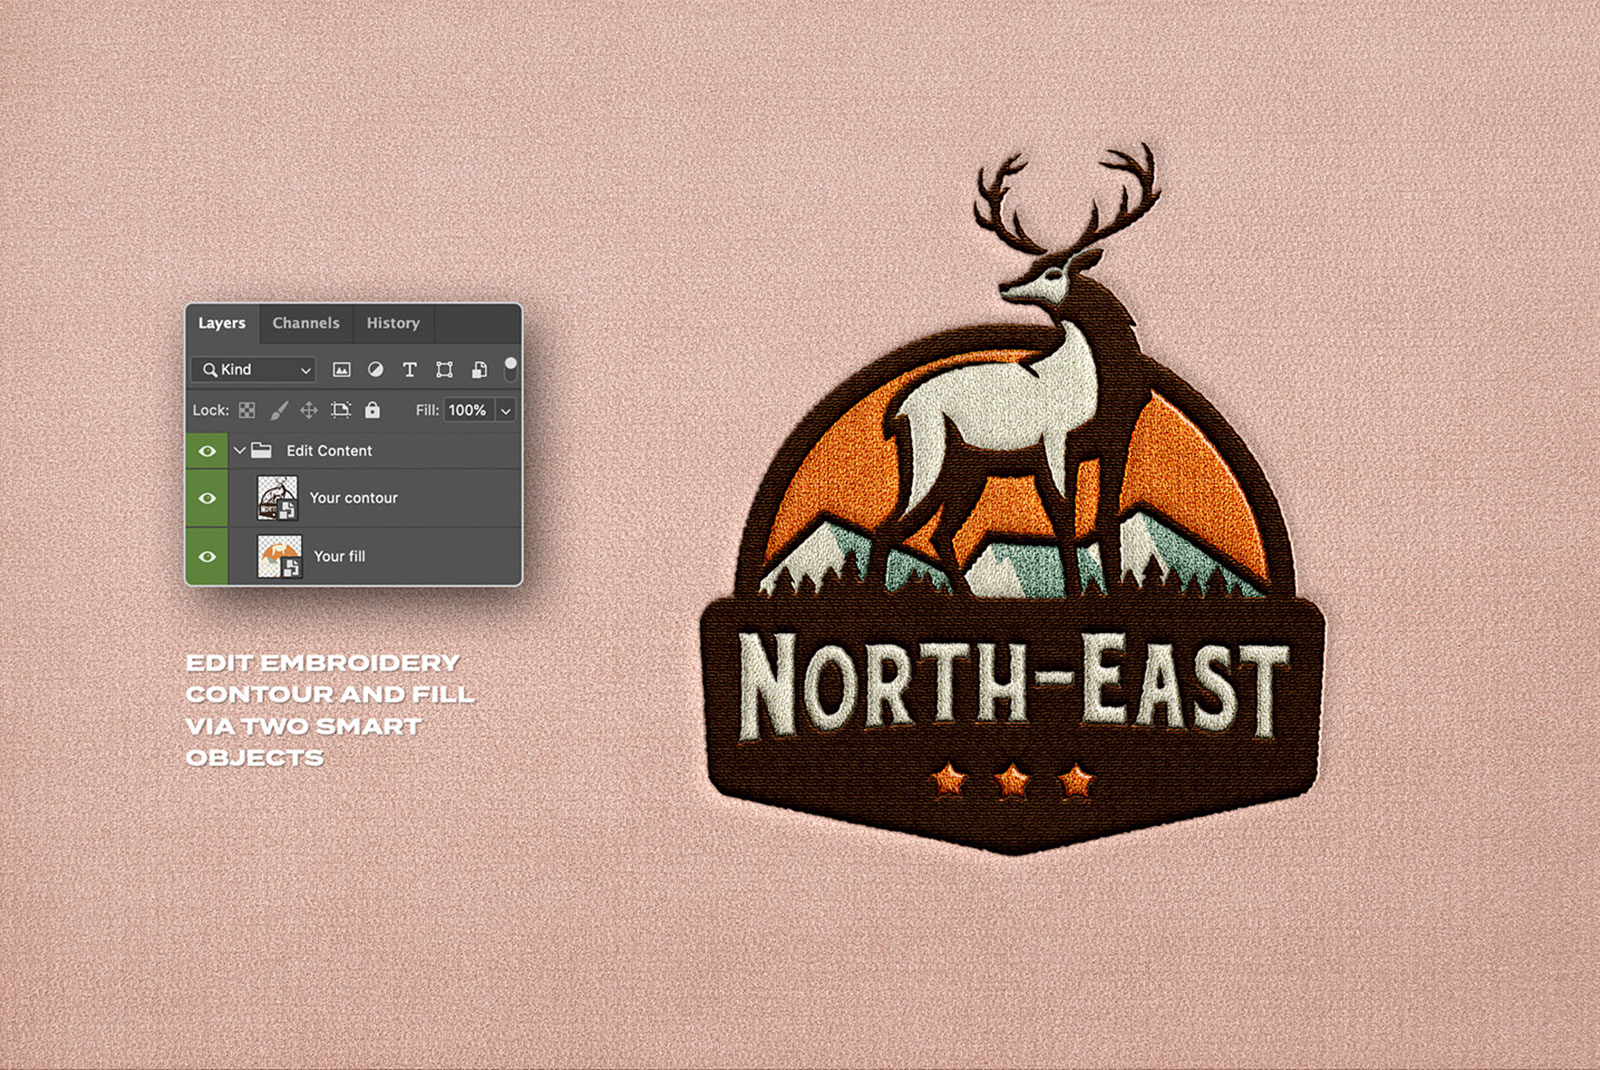
Task: Filter layers by type layers
Action: point(410,370)
